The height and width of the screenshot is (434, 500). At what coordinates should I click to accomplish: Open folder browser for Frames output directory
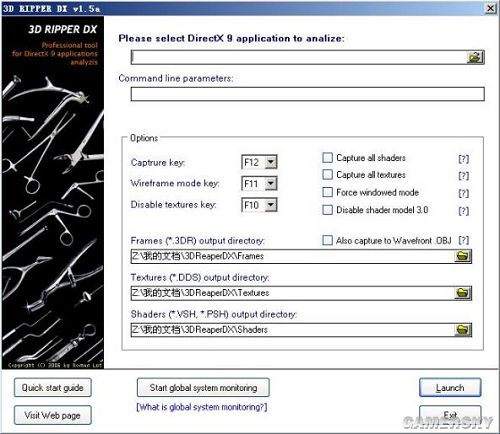coord(463,256)
